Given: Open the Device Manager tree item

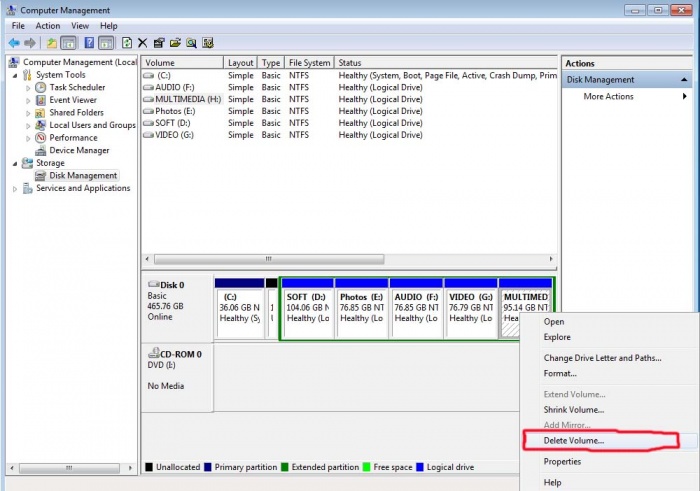Looking at the screenshot, I should coord(79,151).
